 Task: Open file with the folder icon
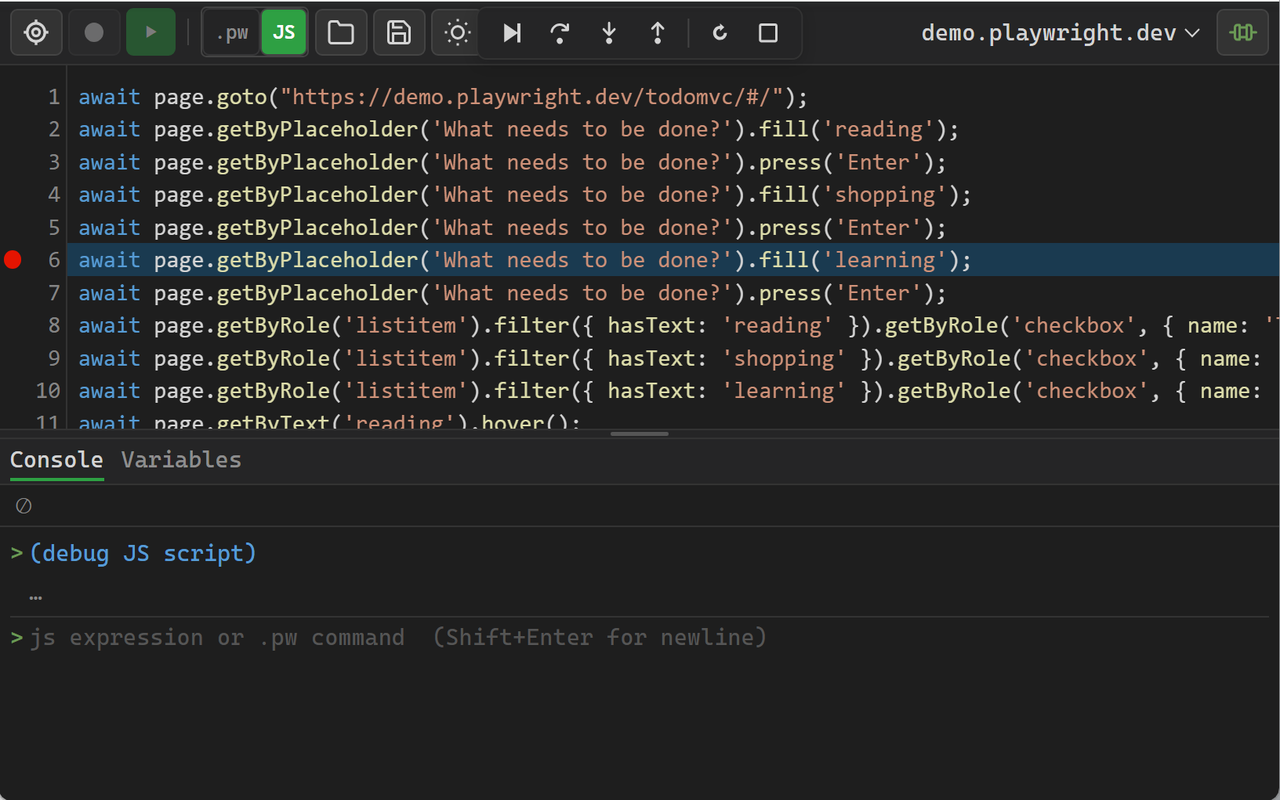pyautogui.click(x=341, y=33)
